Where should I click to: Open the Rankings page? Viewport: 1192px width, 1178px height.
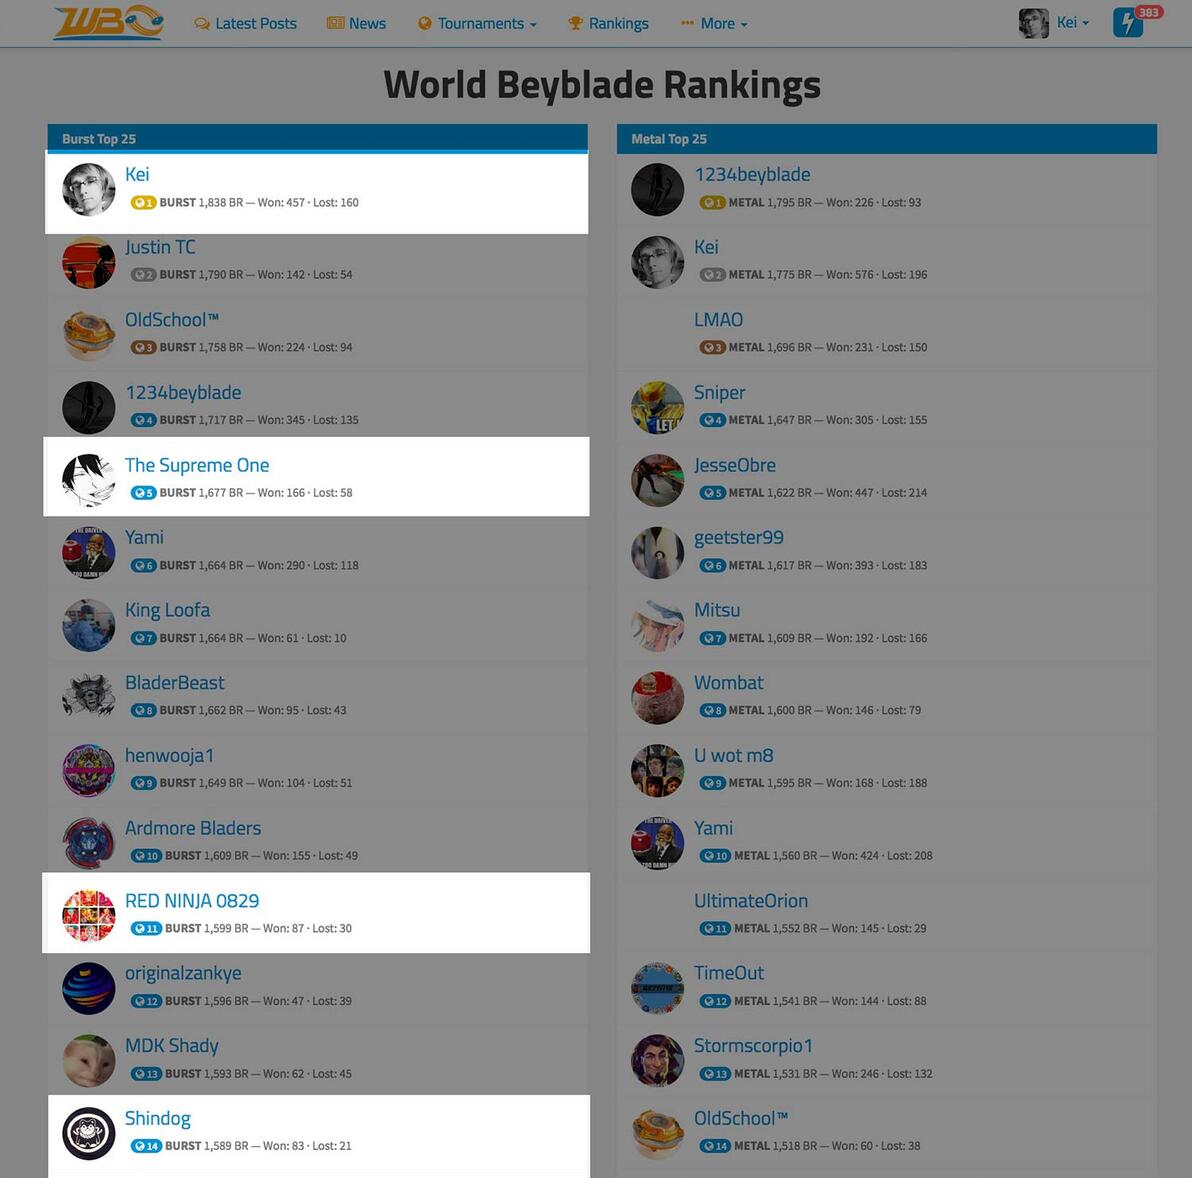pyautogui.click(x=609, y=24)
